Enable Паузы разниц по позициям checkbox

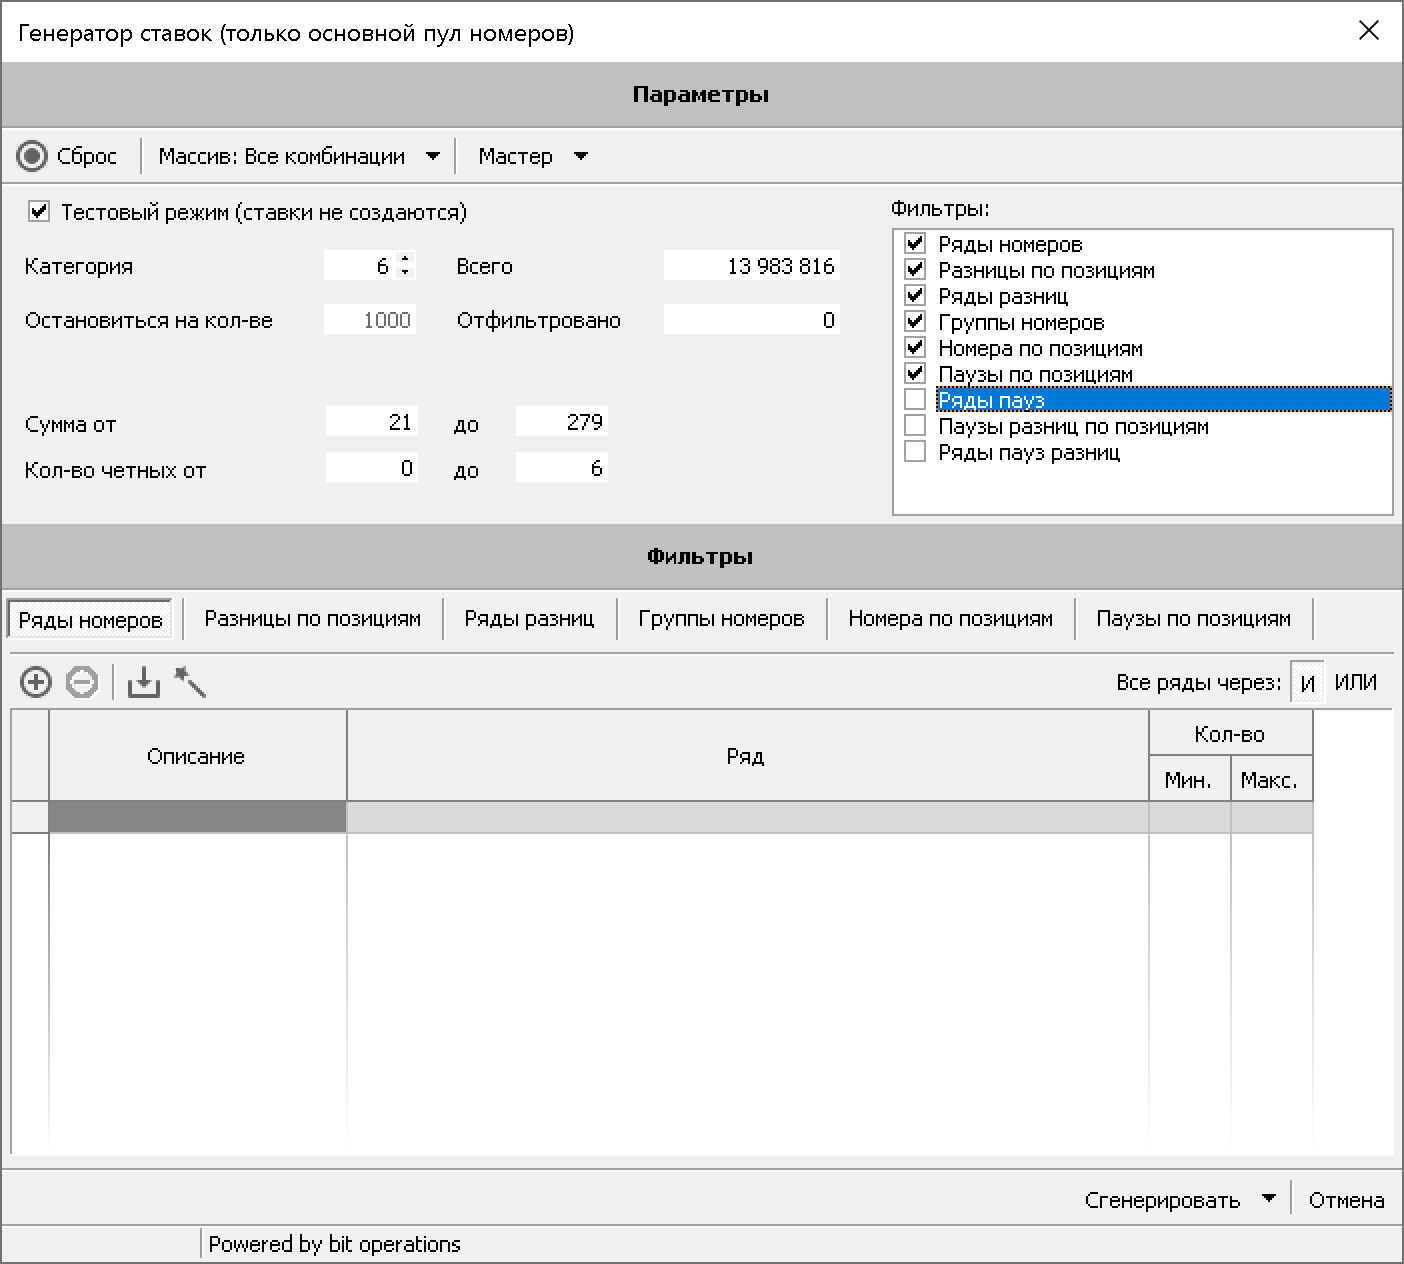pos(915,425)
